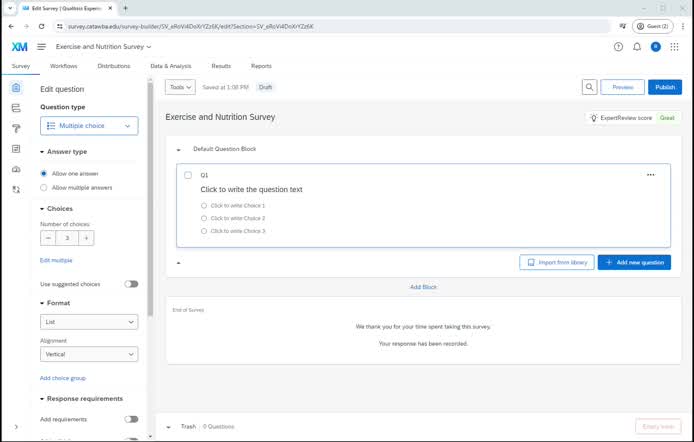694x442 pixels.
Task: Open the account profile avatar
Action: (655, 46)
